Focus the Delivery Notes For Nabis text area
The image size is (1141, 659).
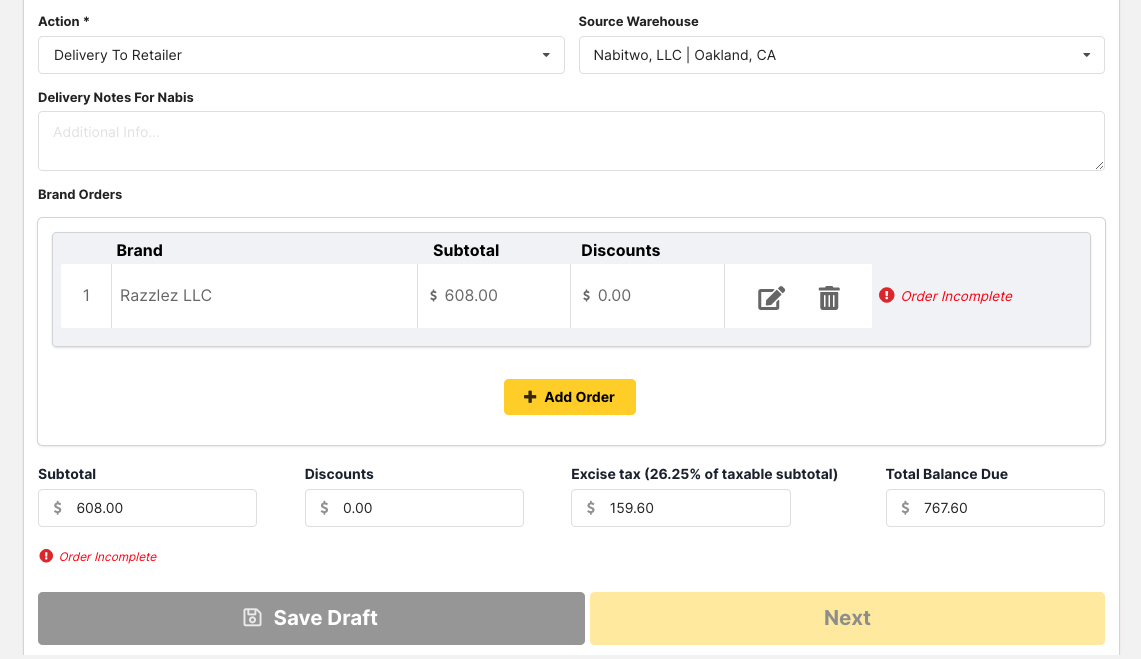click(570, 141)
